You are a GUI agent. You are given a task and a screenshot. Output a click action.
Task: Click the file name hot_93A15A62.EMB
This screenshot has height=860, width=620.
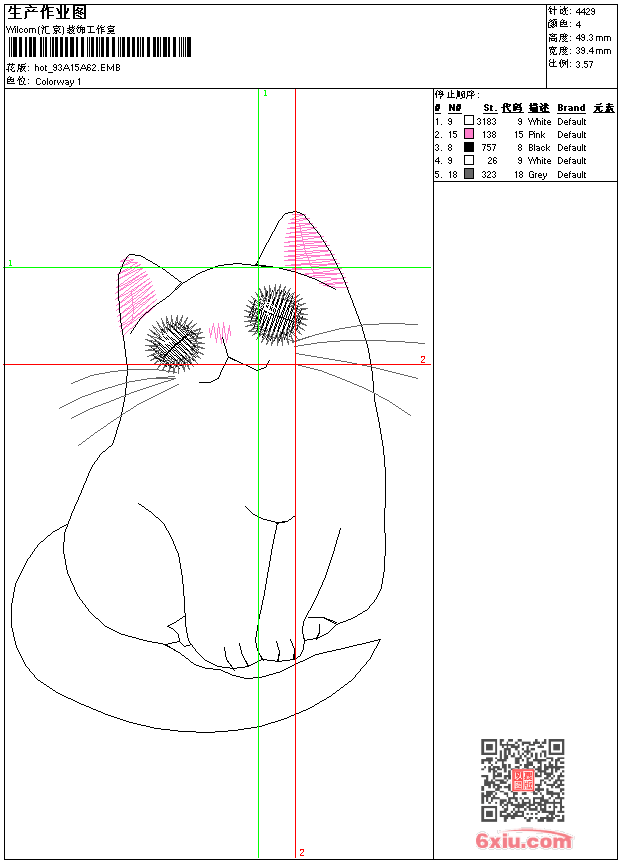[77, 67]
